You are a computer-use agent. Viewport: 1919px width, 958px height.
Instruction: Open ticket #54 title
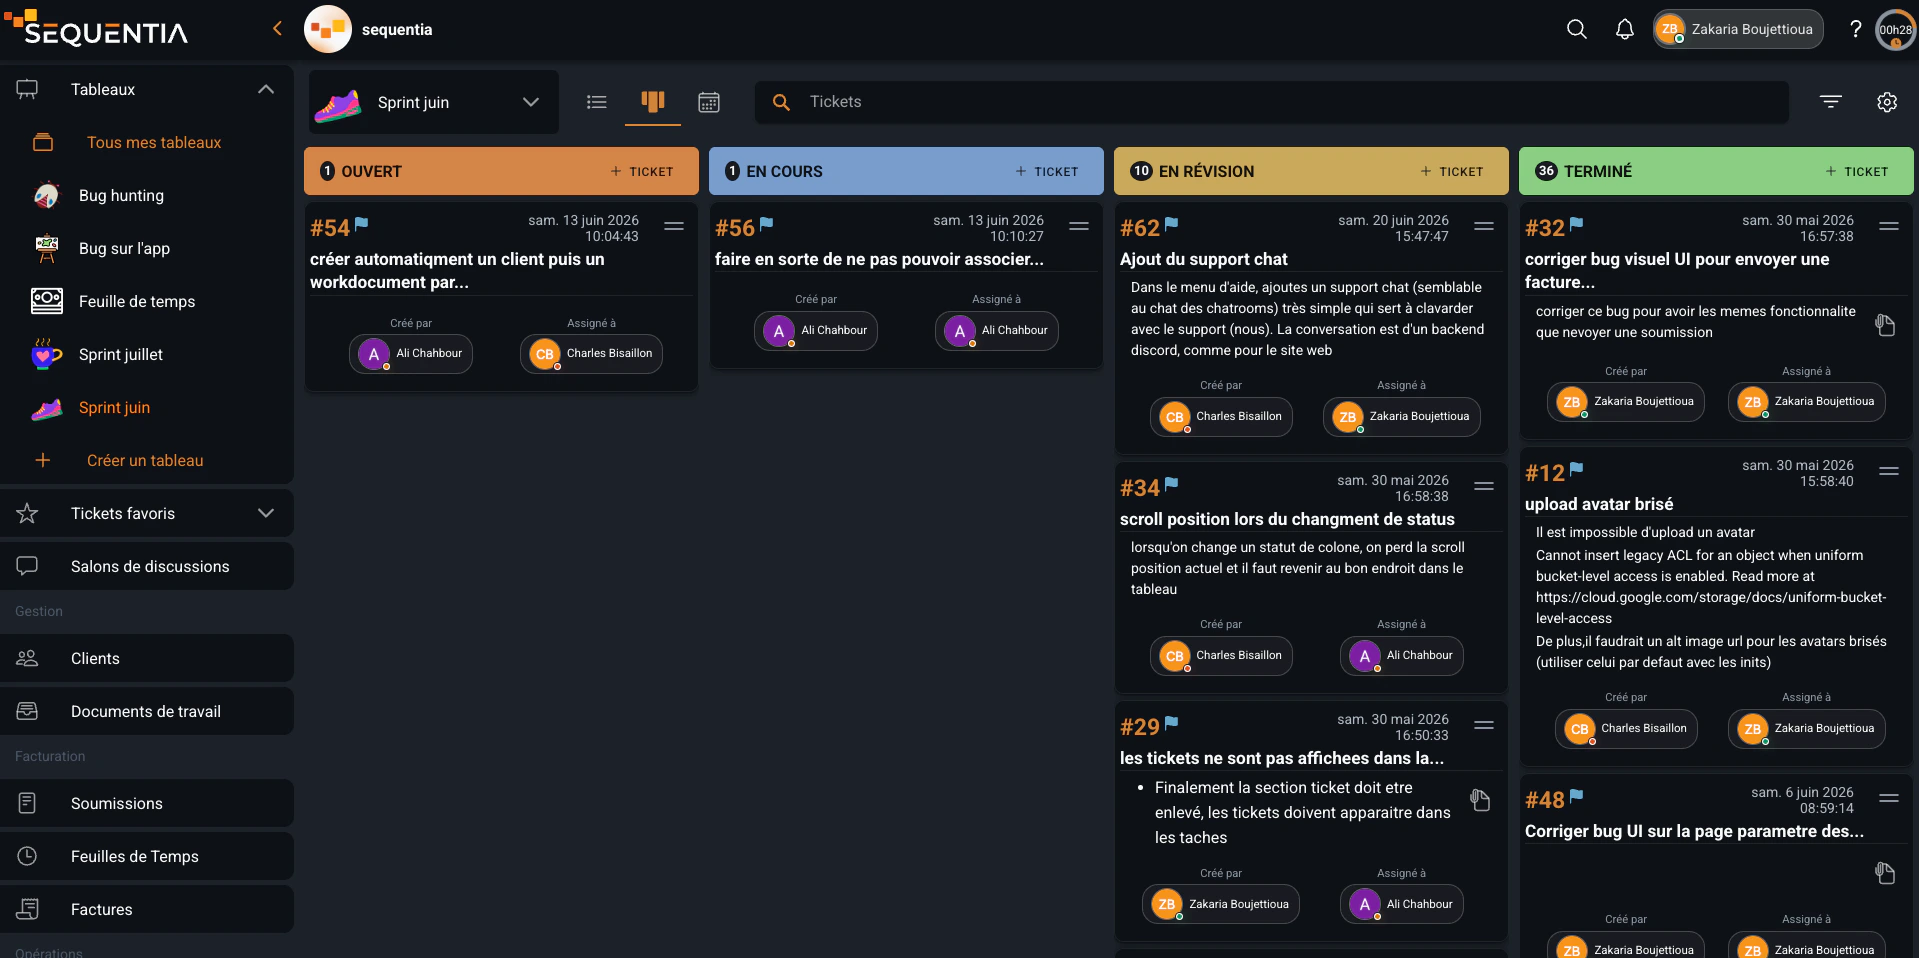tap(457, 270)
